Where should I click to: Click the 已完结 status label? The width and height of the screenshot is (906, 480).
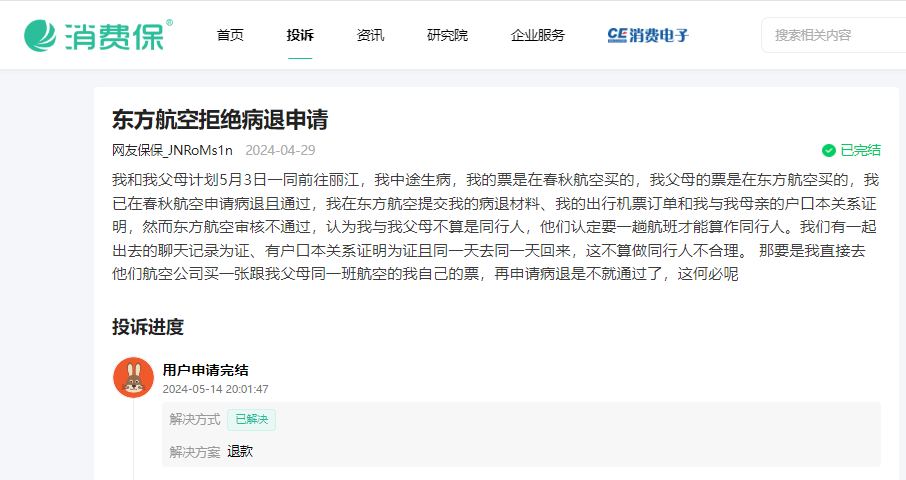(x=860, y=150)
